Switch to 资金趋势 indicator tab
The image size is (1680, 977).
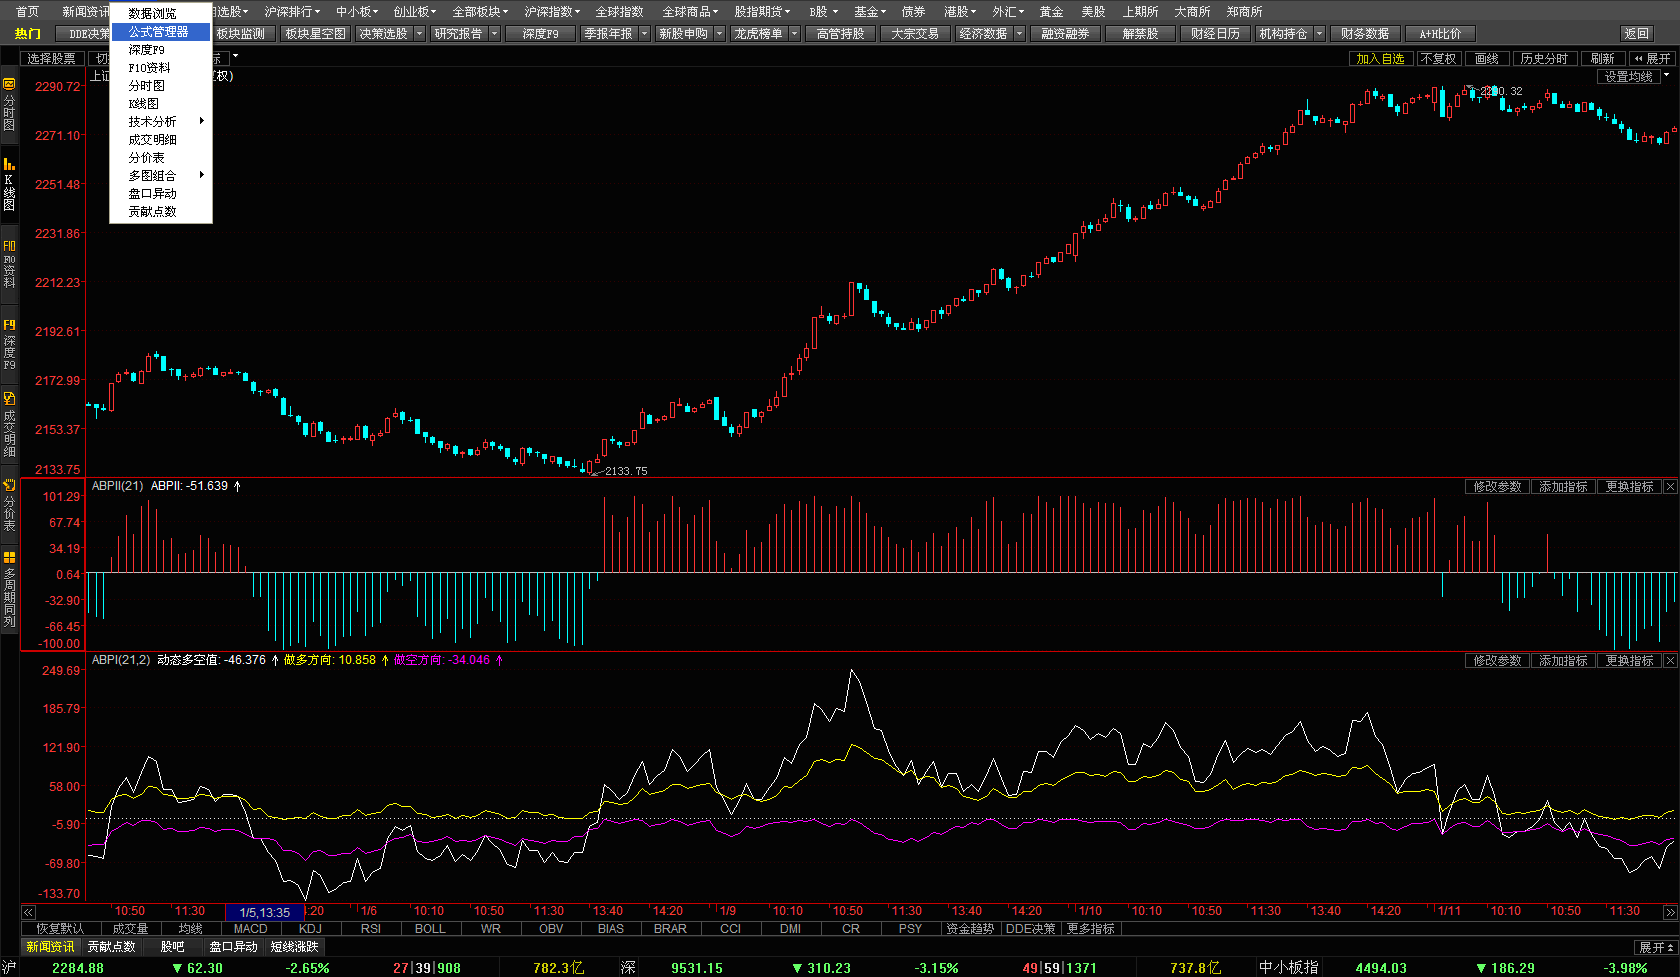[970, 929]
